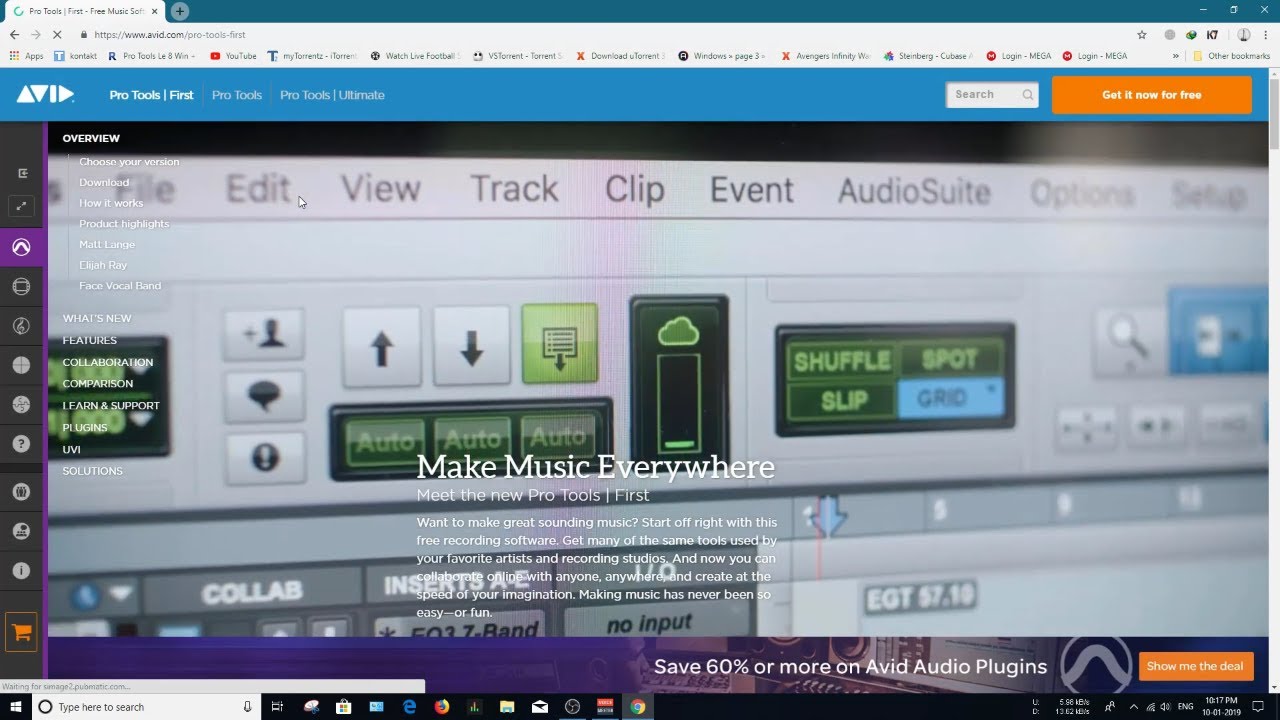
Task: Open the Steinberg - Cubase bookmark
Action: click(x=928, y=56)
